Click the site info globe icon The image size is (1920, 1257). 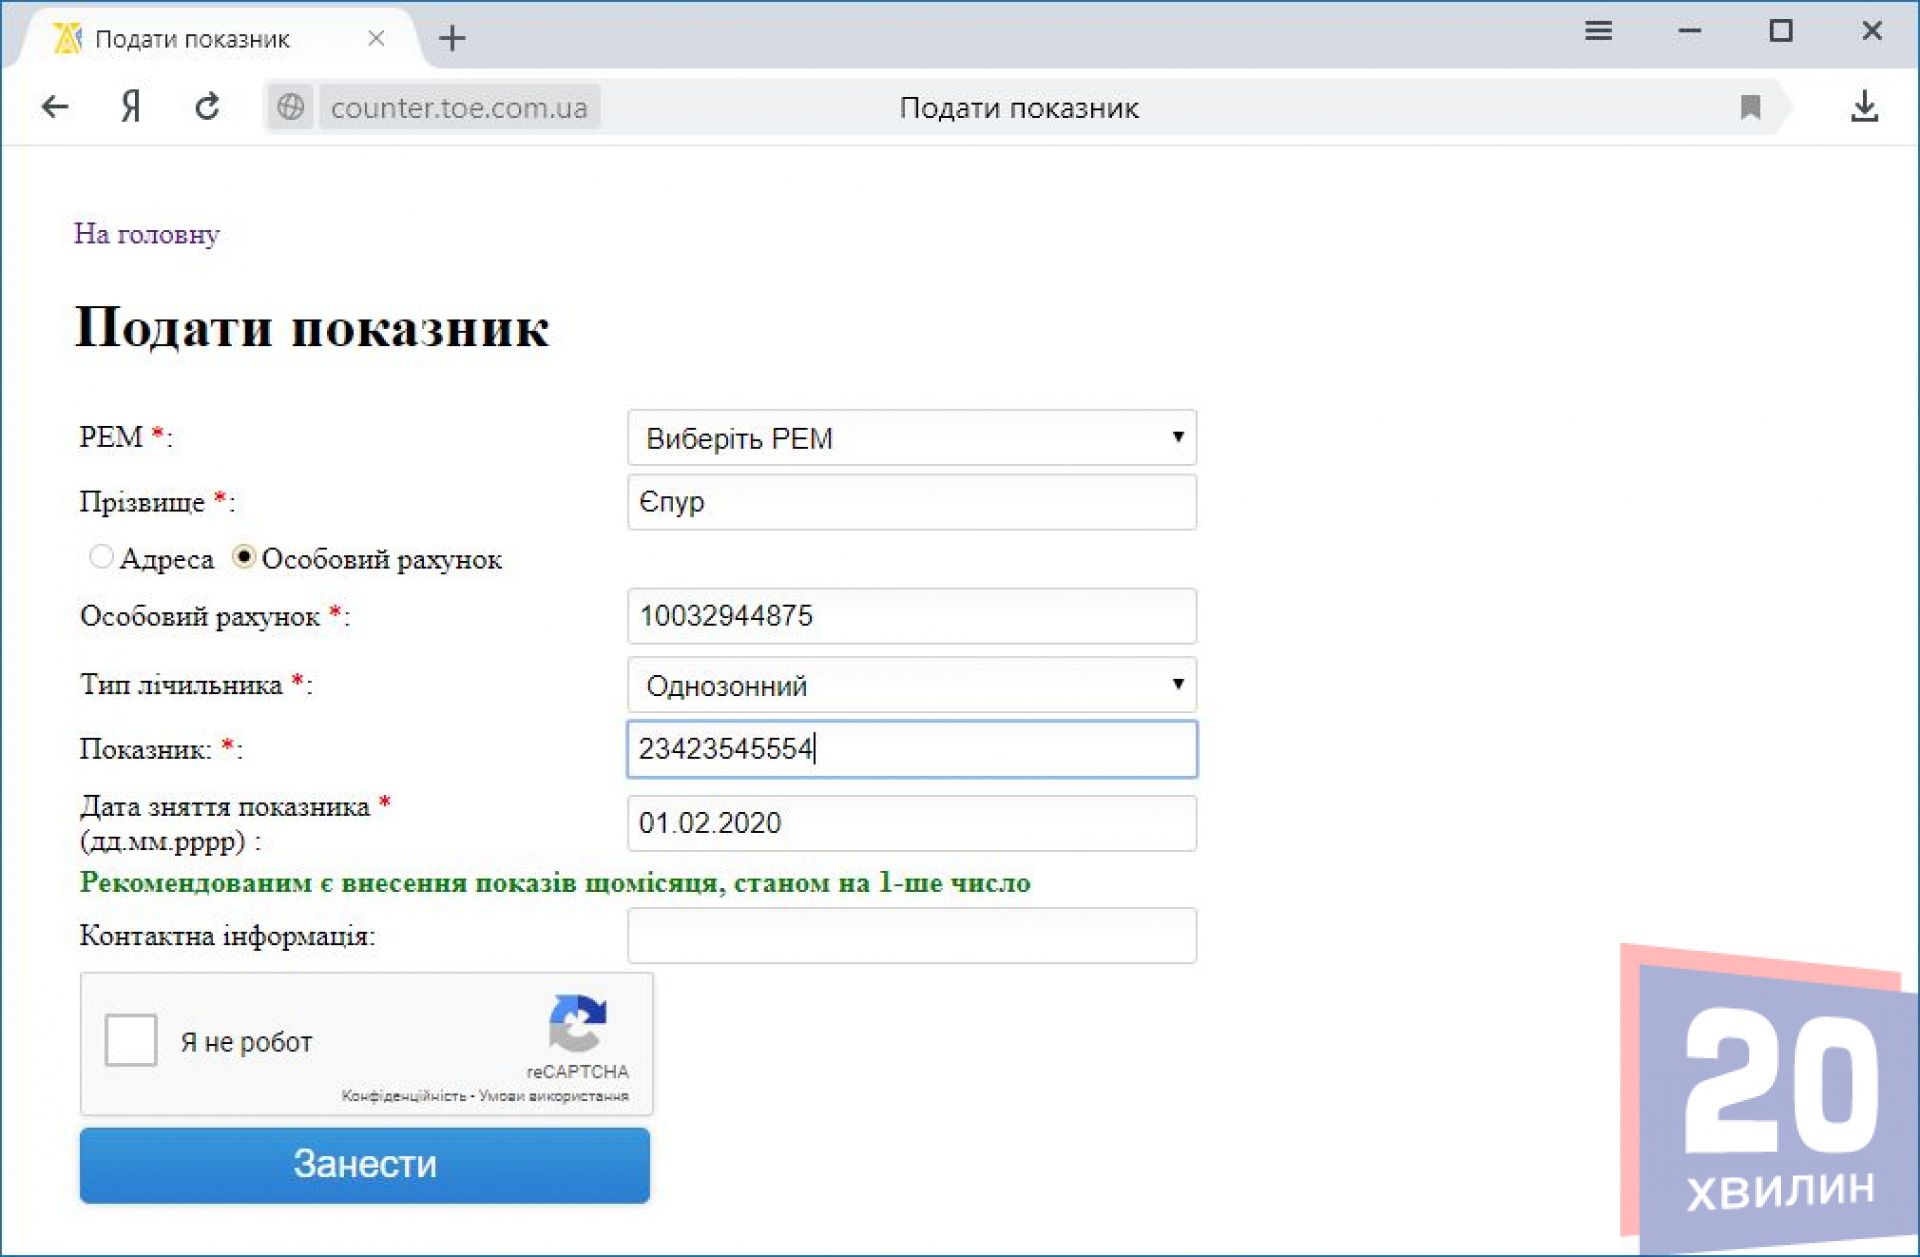[290, 106]
